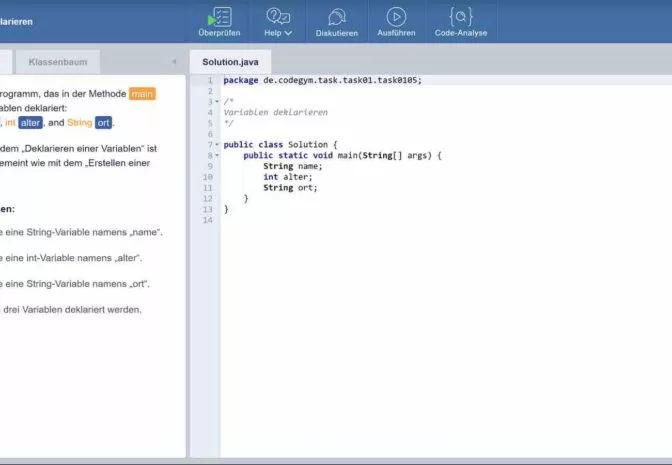Click the Überprüfen label in the toolbar
The width and height of the screenshot is (672, 465).
coord(219,33)
